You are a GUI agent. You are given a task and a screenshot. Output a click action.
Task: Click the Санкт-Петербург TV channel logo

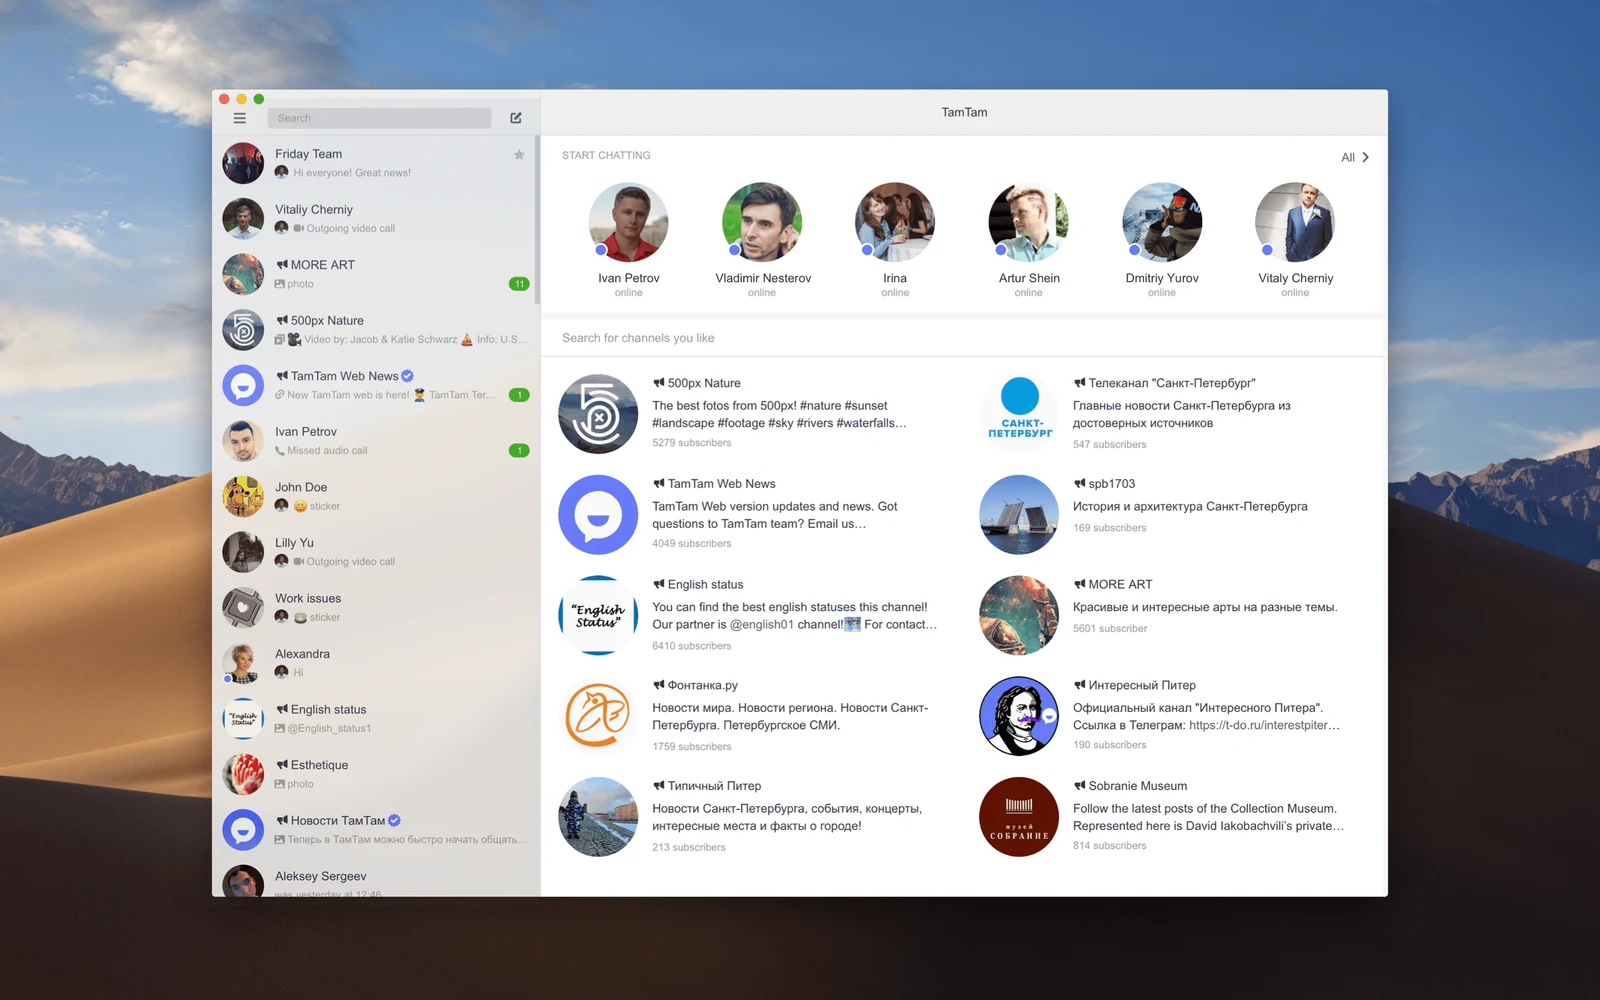point(1019,414)
